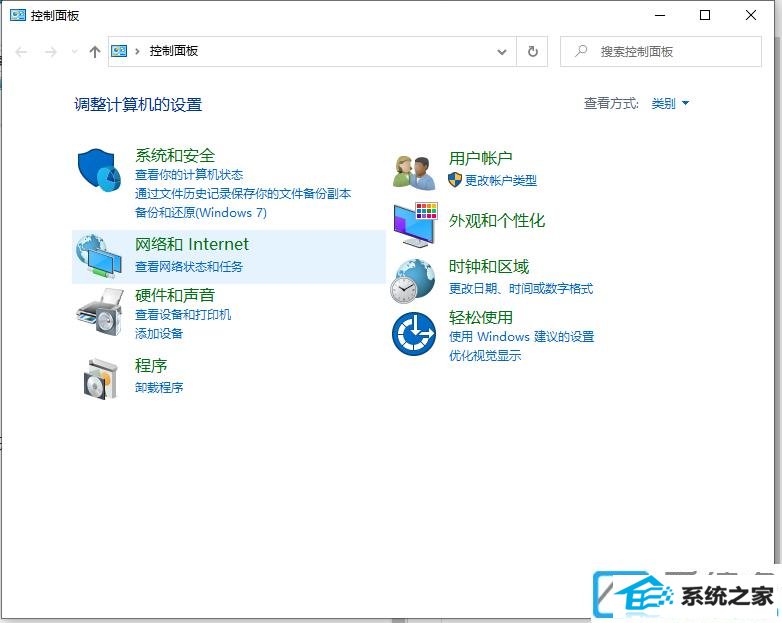Click the refresh button beside address bar
Image resolution: width=782 pixels, height=623 pixels.
(x=533, y=51)
